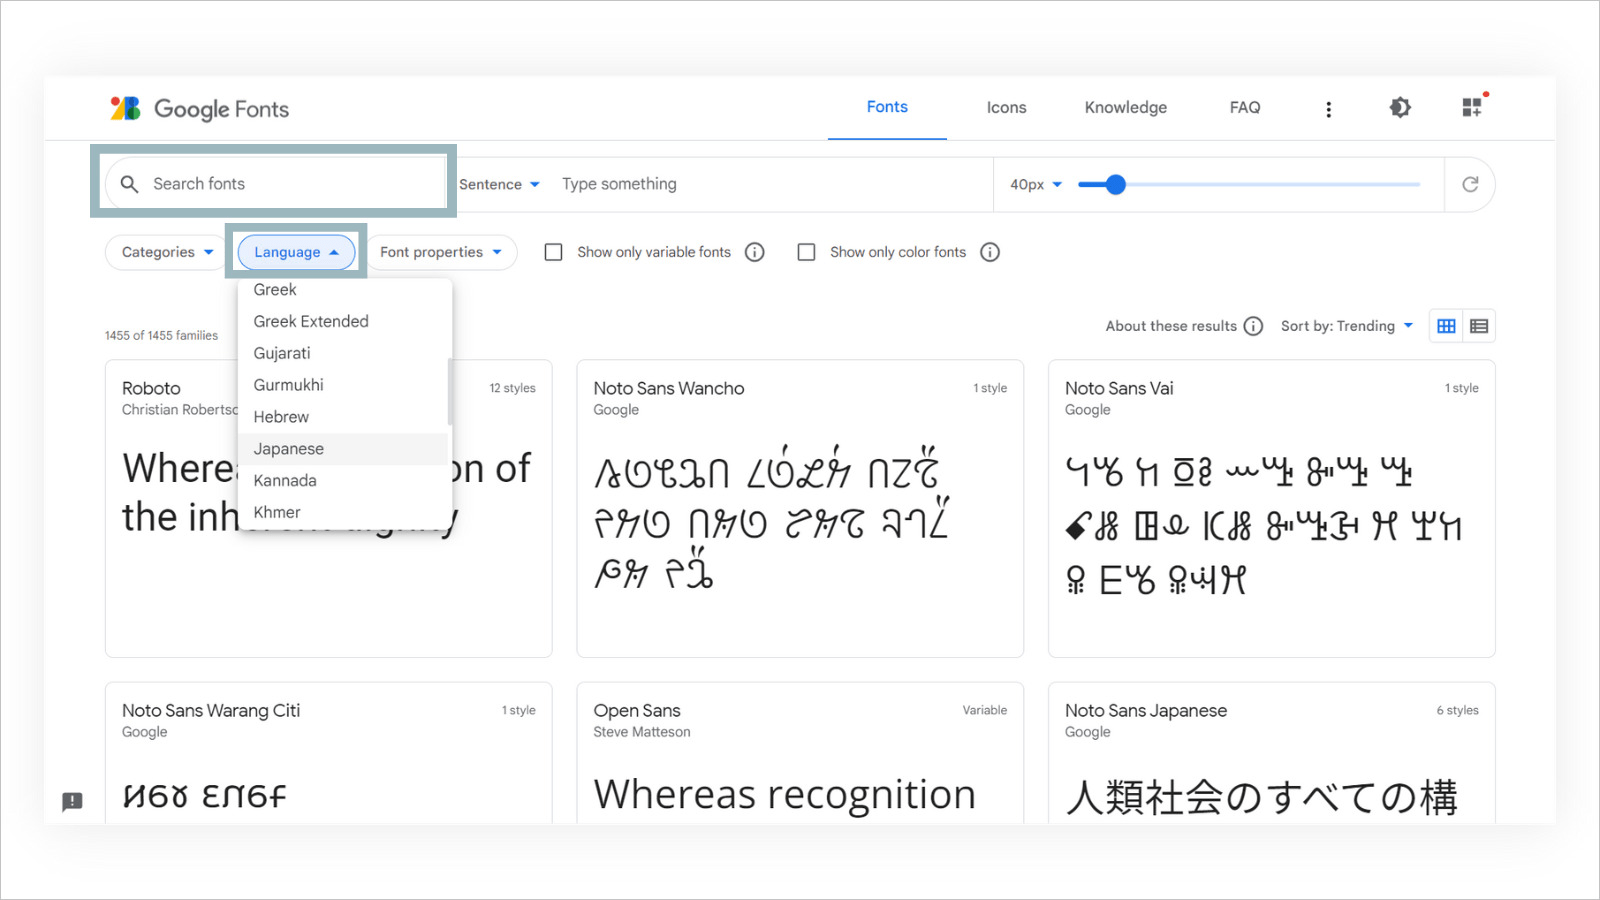This screenshot has height=900, width=1600.
Task: Open the more options vertical dots menu
Action: (x=1328, y=109)
